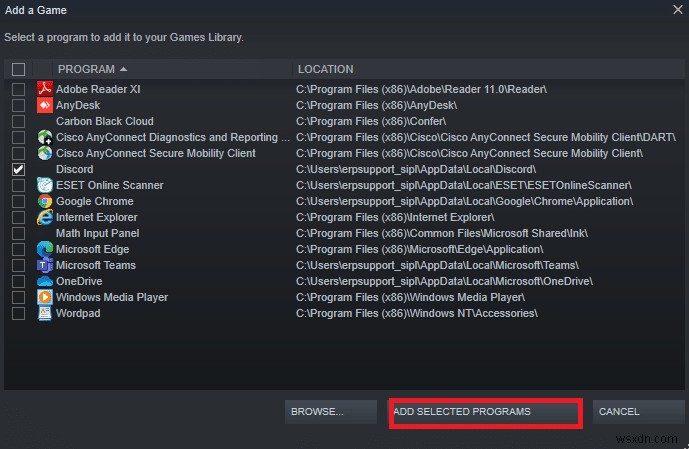Check the ESET Online Scanner checkbox
Viewport: 689px width, 449px height.
pyautogui.click(x=18, y=185)
